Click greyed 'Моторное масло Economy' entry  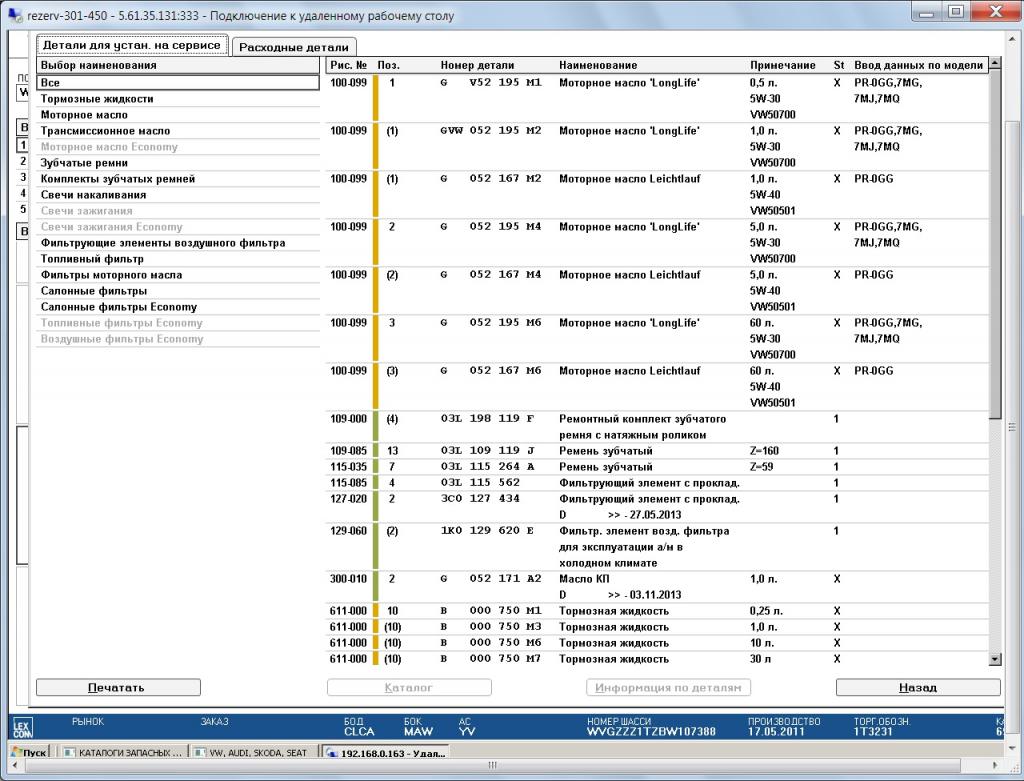click(x=178, y=147)
